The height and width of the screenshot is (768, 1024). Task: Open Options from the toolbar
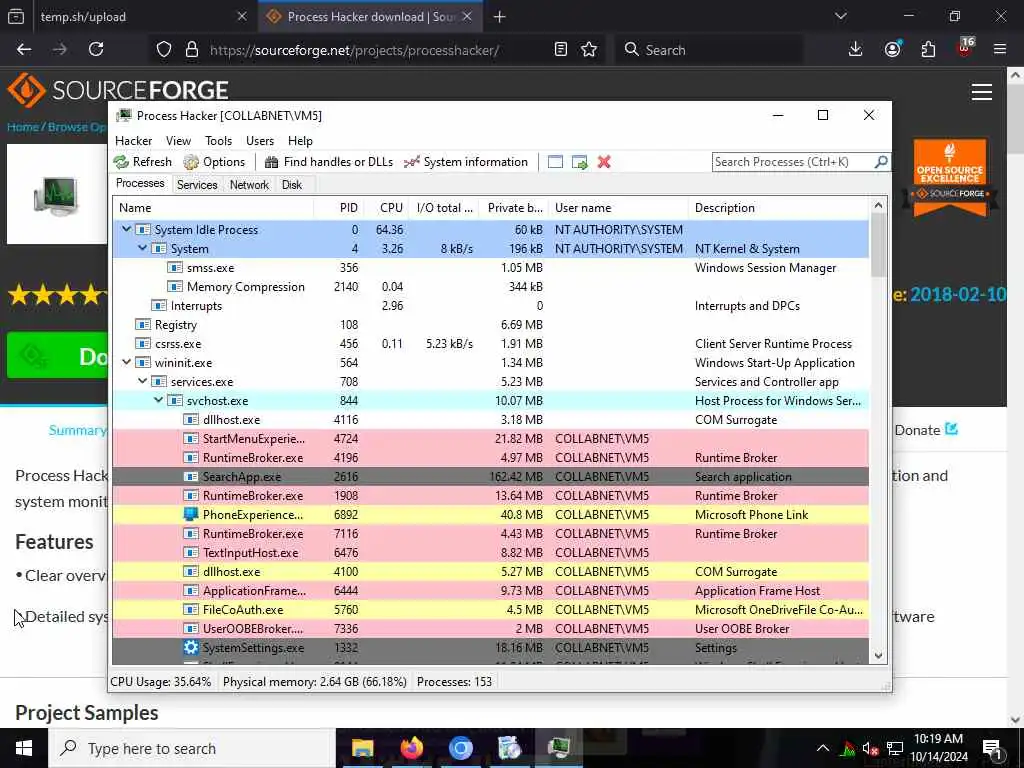(214, 162)
